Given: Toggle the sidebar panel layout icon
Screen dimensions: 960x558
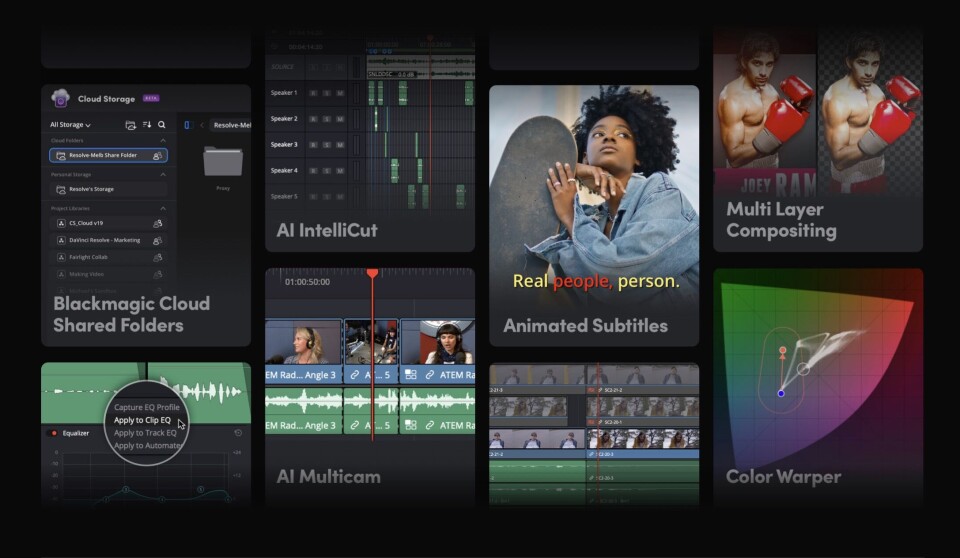Looking at the screenshot, I should pyautogui.click(x=187, y=125).
